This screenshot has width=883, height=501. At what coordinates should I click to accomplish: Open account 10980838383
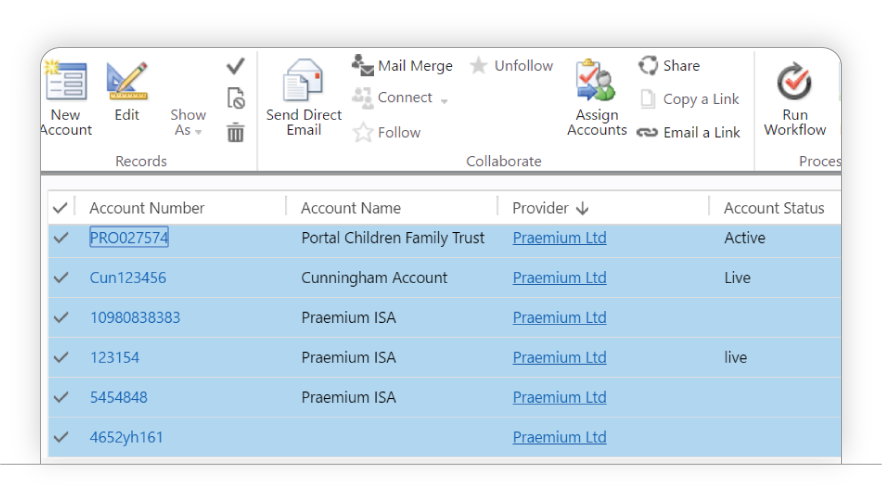point(135,317)
